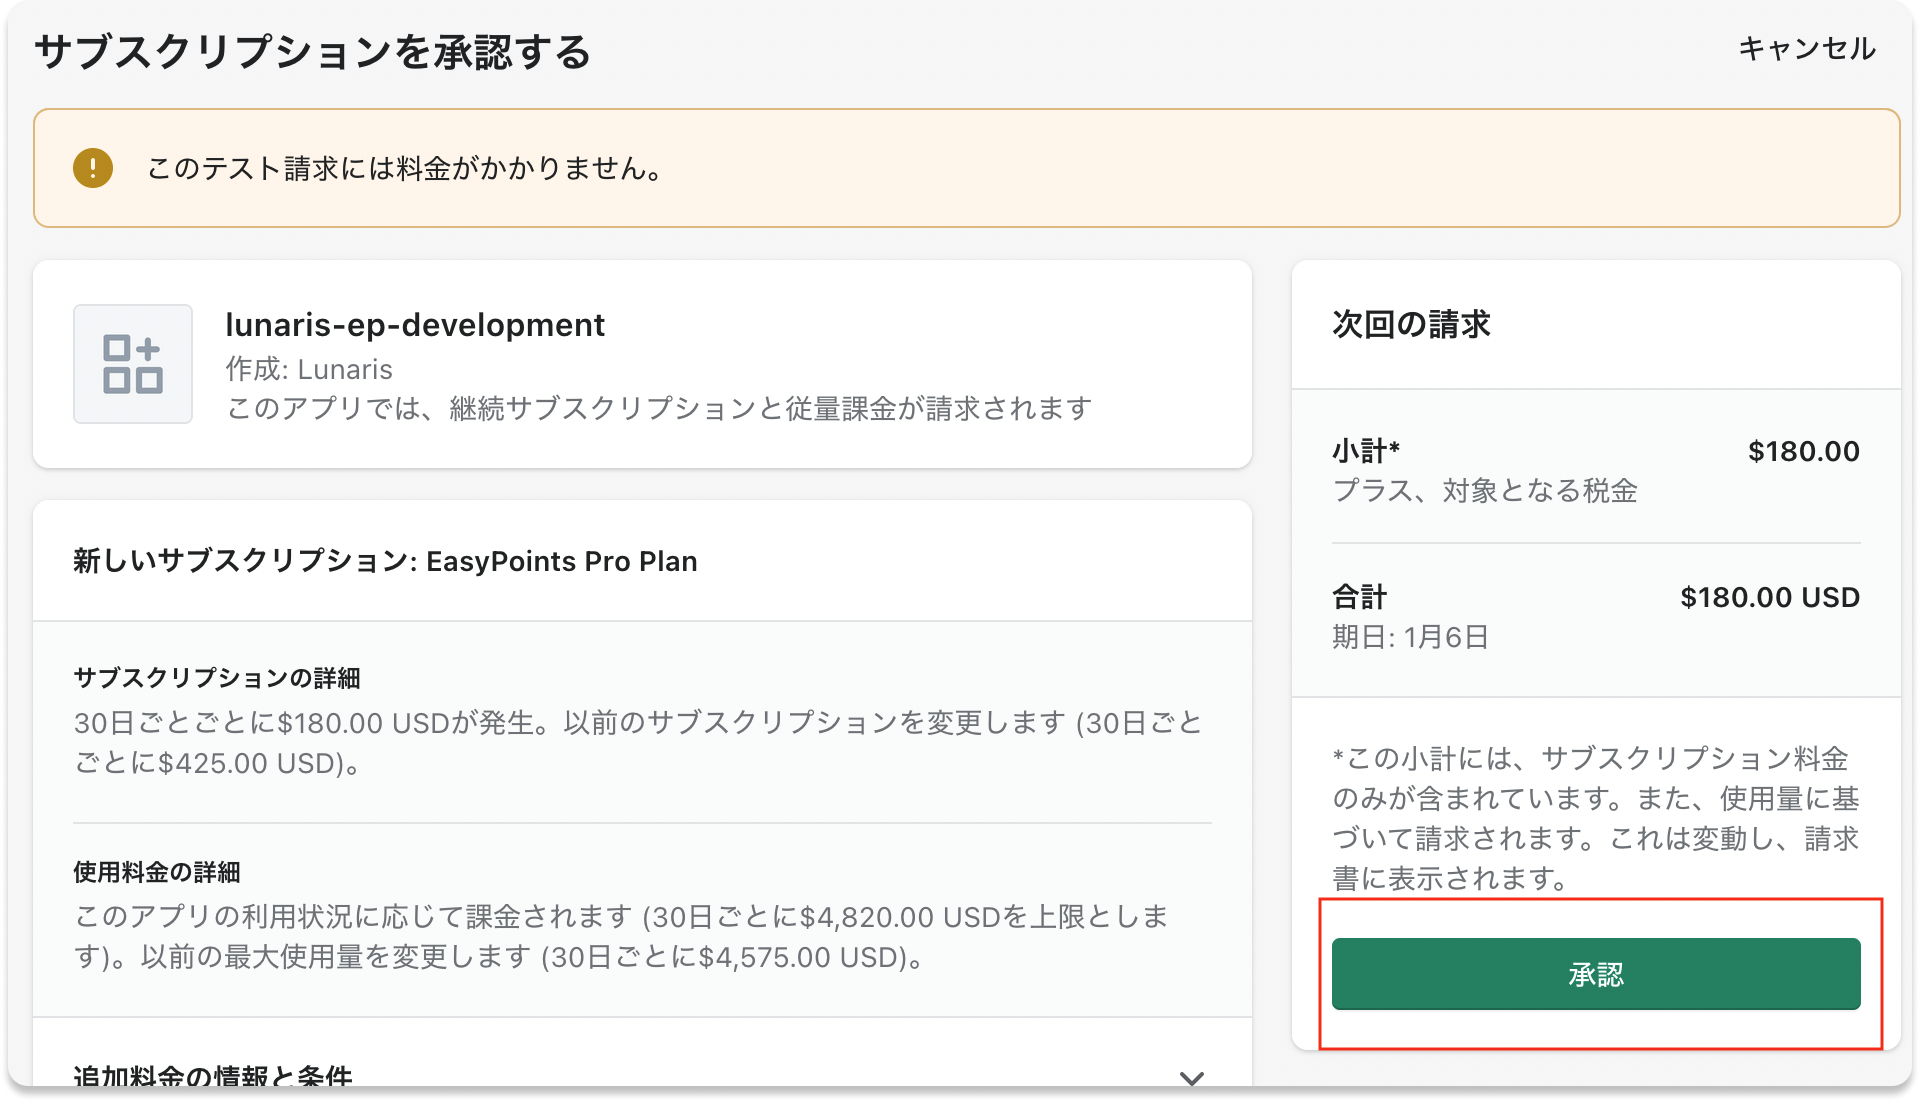
Task: Click the このテスト請求には料金がかかりません notice text
Action: point(405,168)
